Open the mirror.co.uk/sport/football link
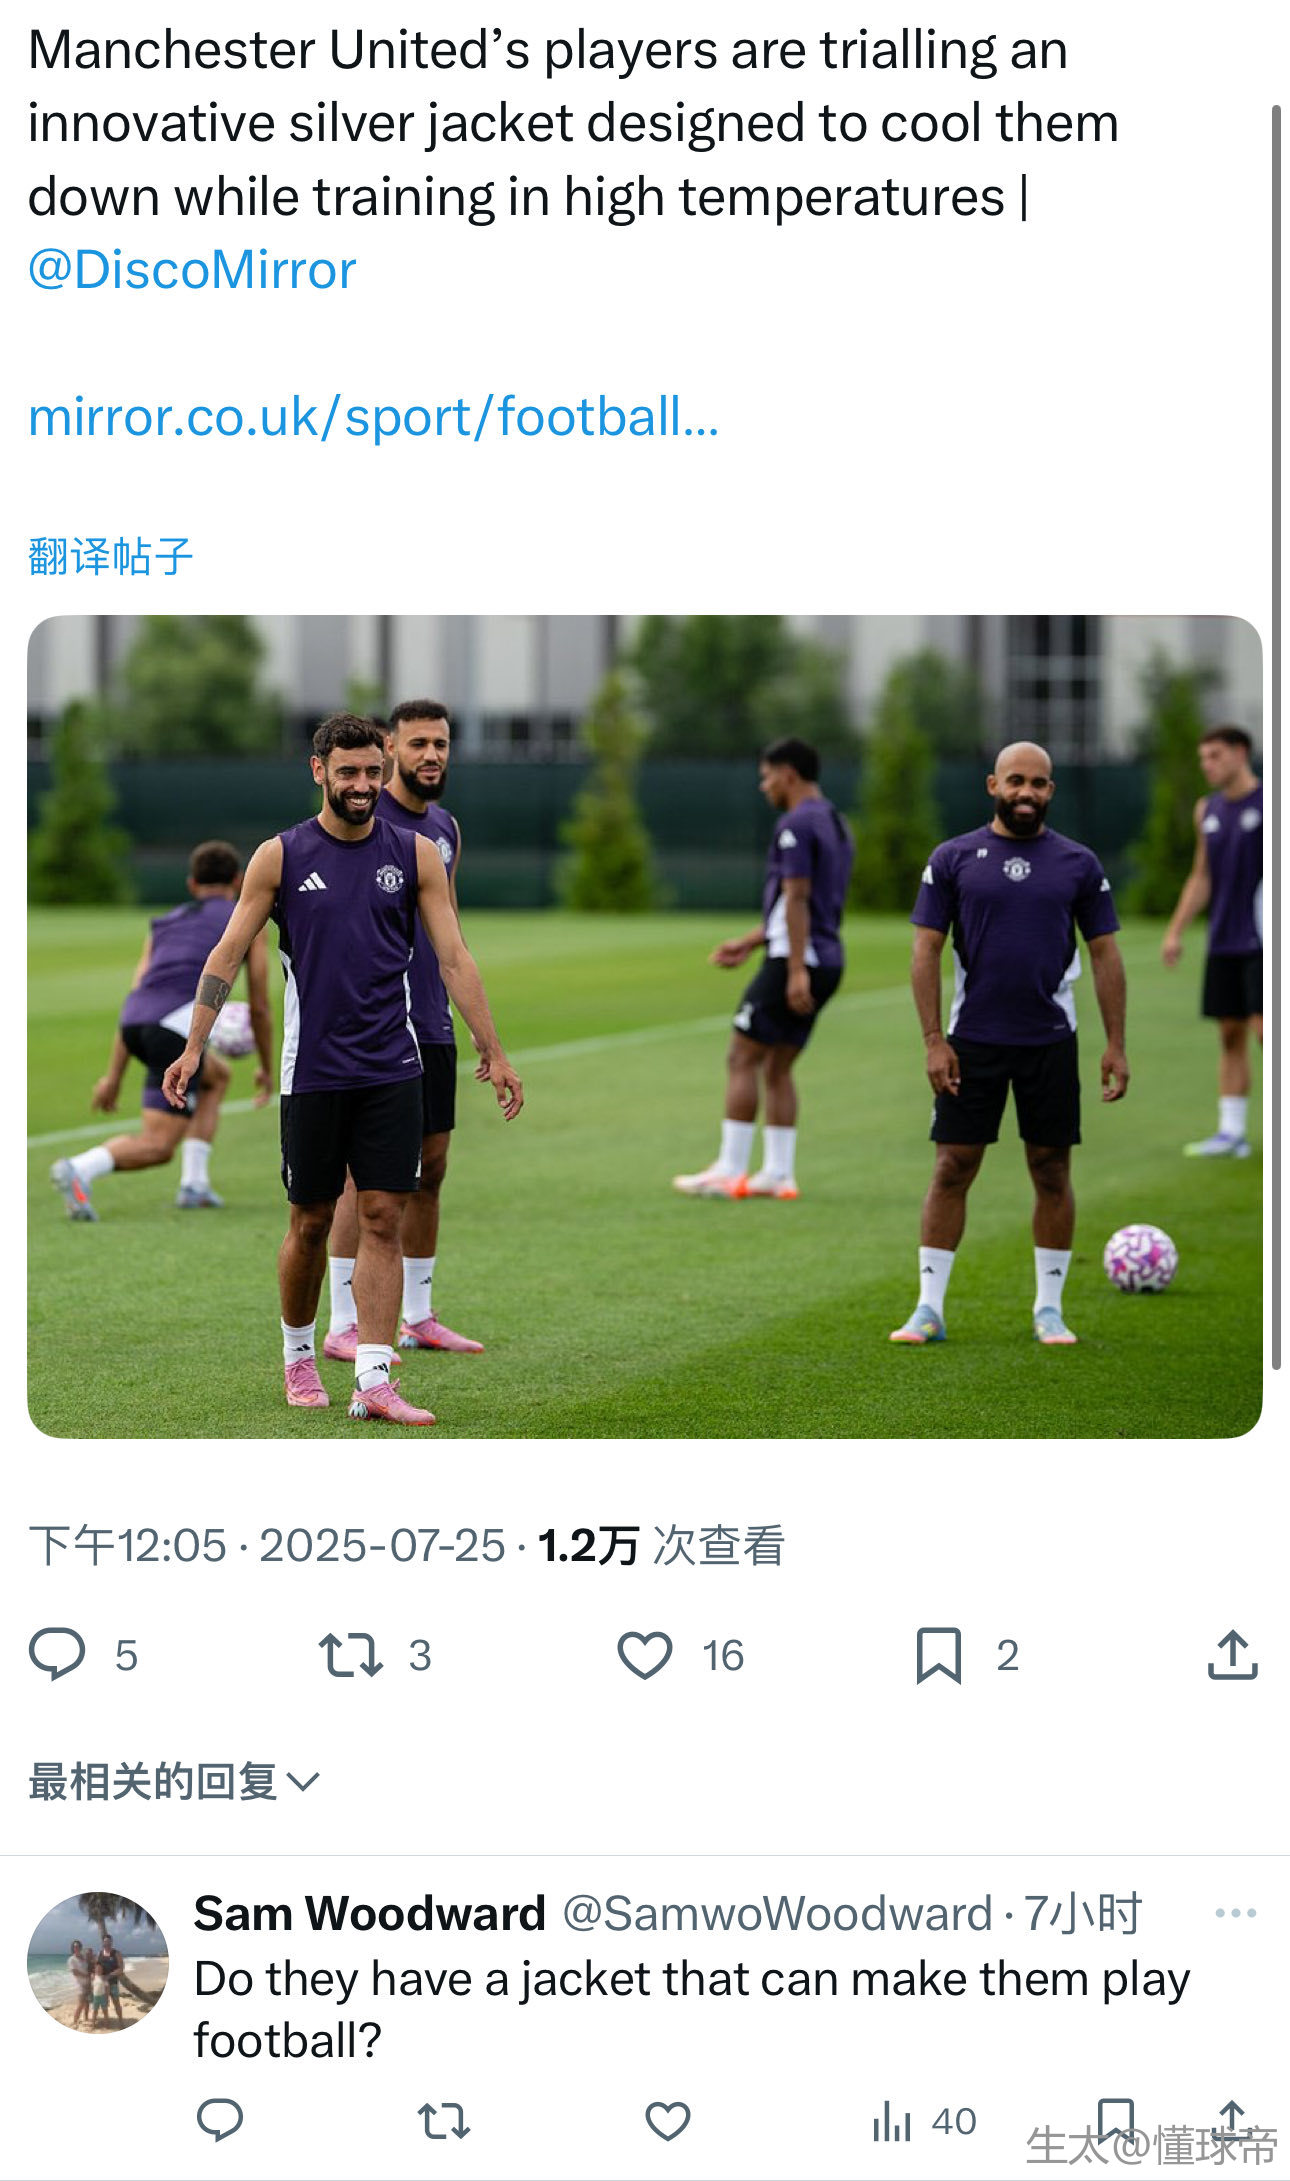 (373, 416)
